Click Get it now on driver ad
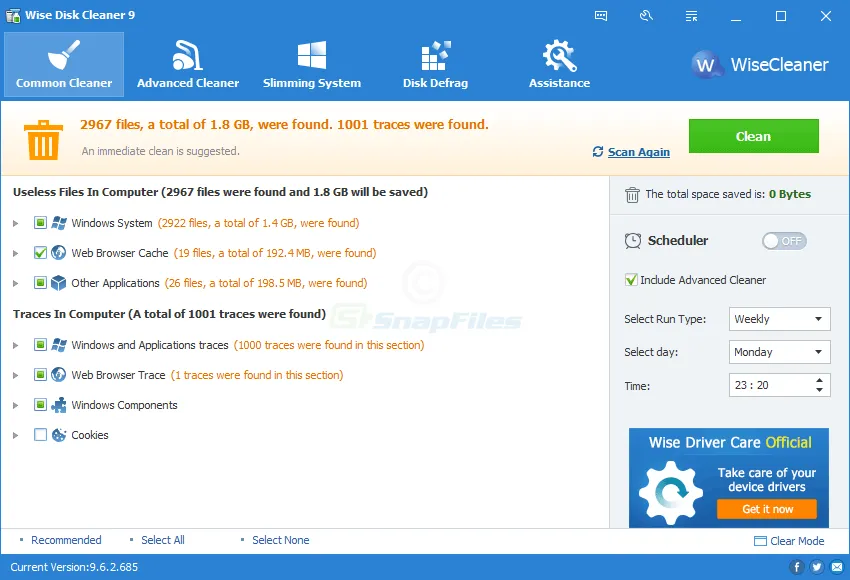The image size is (850, 580). coord(767,509)
